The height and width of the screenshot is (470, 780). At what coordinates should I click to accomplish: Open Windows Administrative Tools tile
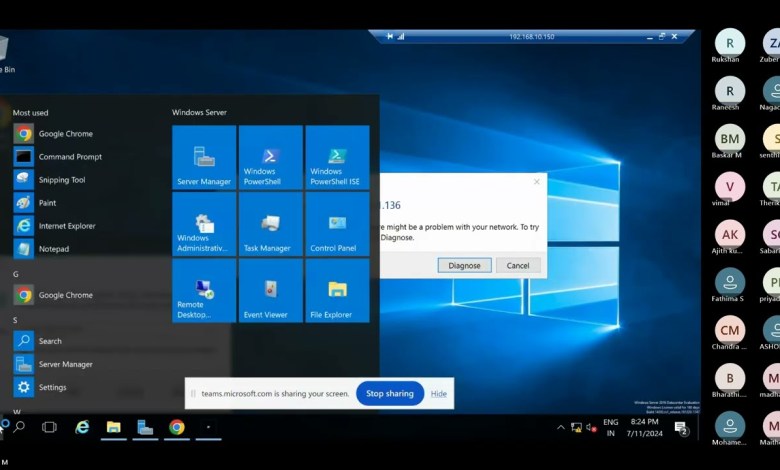tap(204, 224)
